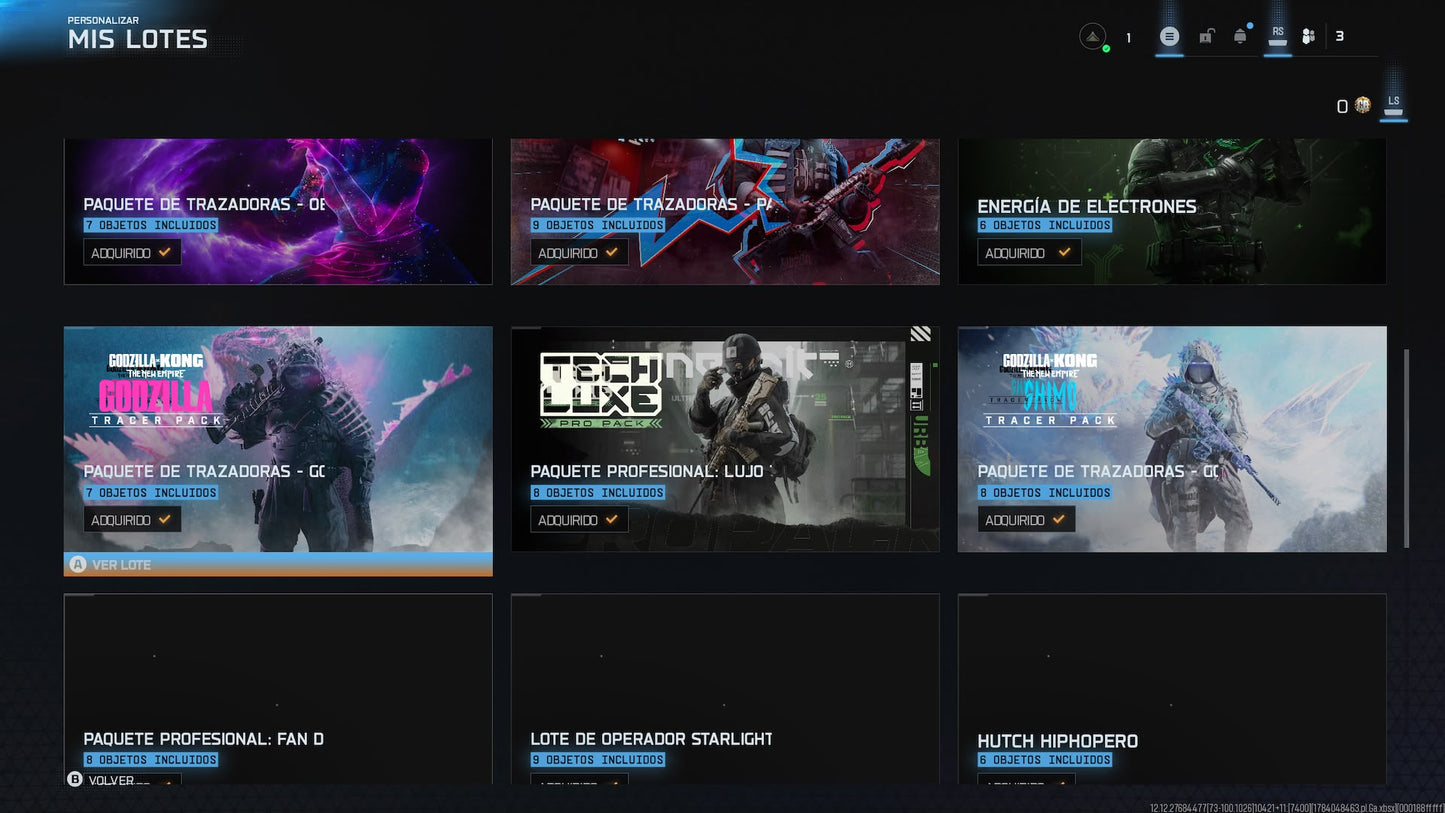Click Adquirido badge on Paquete Profesional: Lujo
Screen dimensions: 1445x813
(579, 520)
